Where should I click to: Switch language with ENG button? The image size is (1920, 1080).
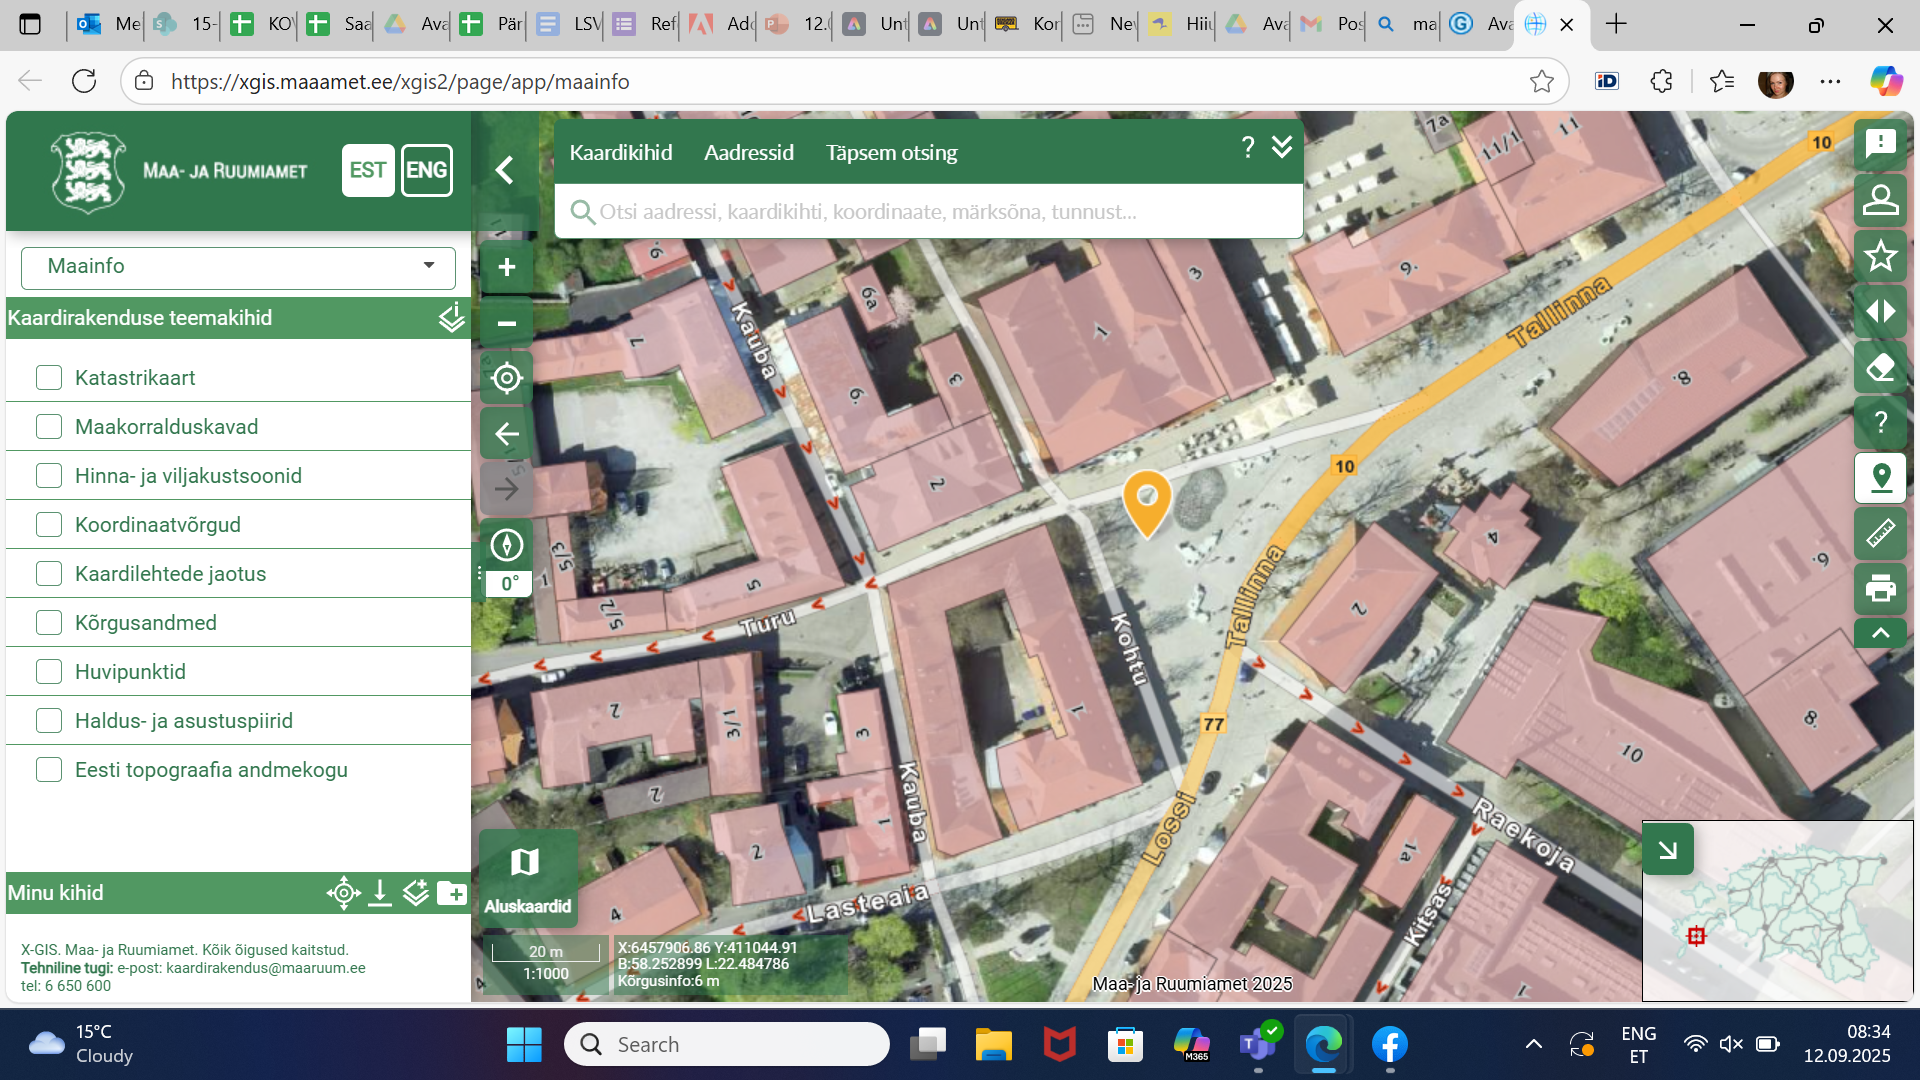tap(427, 170)
